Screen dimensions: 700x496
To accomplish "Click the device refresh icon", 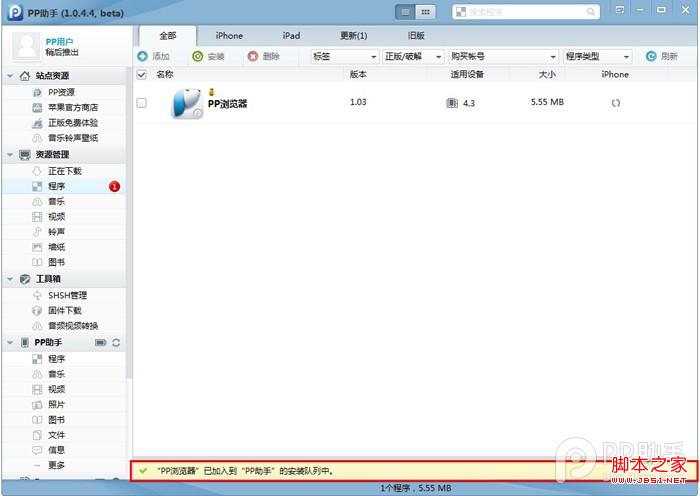I will pyautogui.click(x=116, y=342).
